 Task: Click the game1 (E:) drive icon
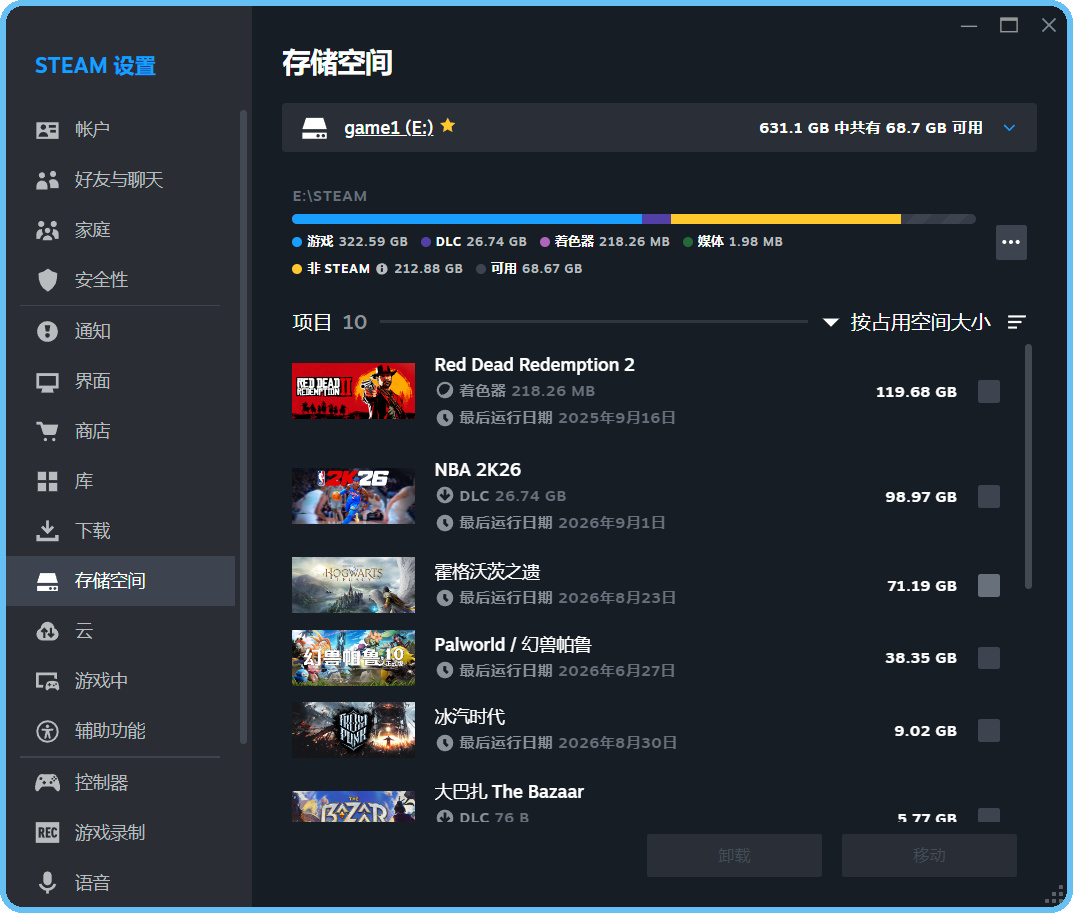tap(315, 128)
